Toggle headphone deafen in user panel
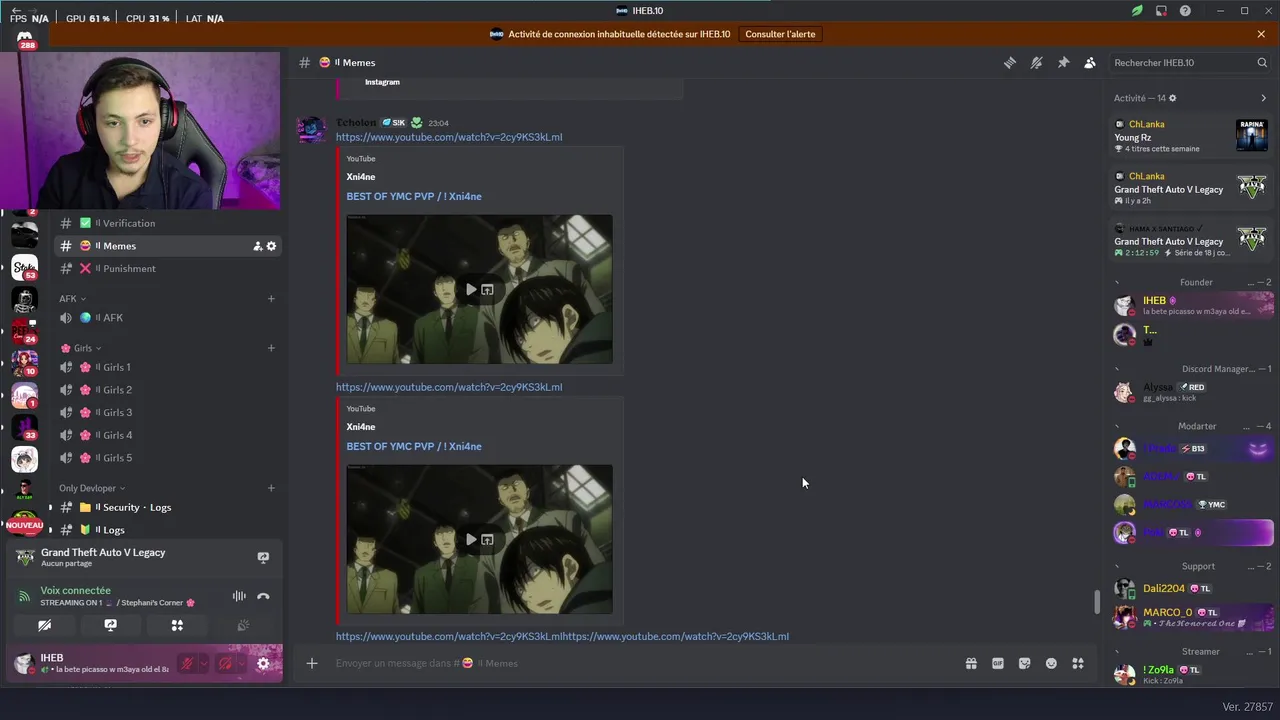The image size is (1280, 720). pyautogui.click(x=226, y=663)
